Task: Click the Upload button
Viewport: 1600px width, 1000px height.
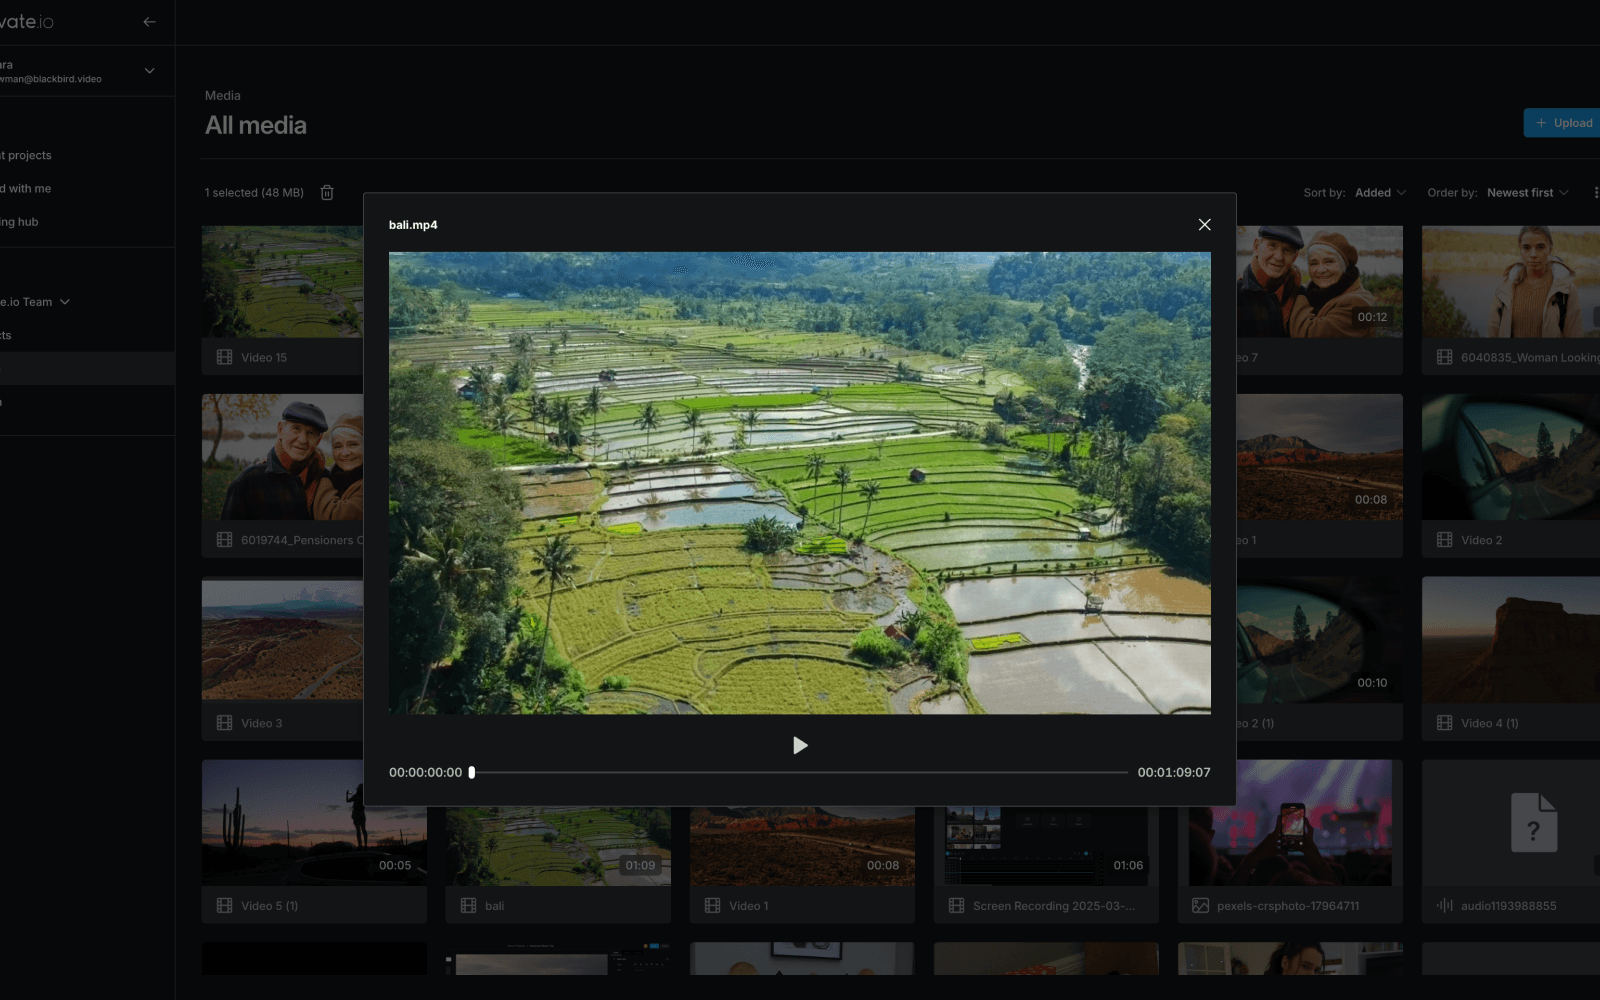Action: coord(1562,123)
